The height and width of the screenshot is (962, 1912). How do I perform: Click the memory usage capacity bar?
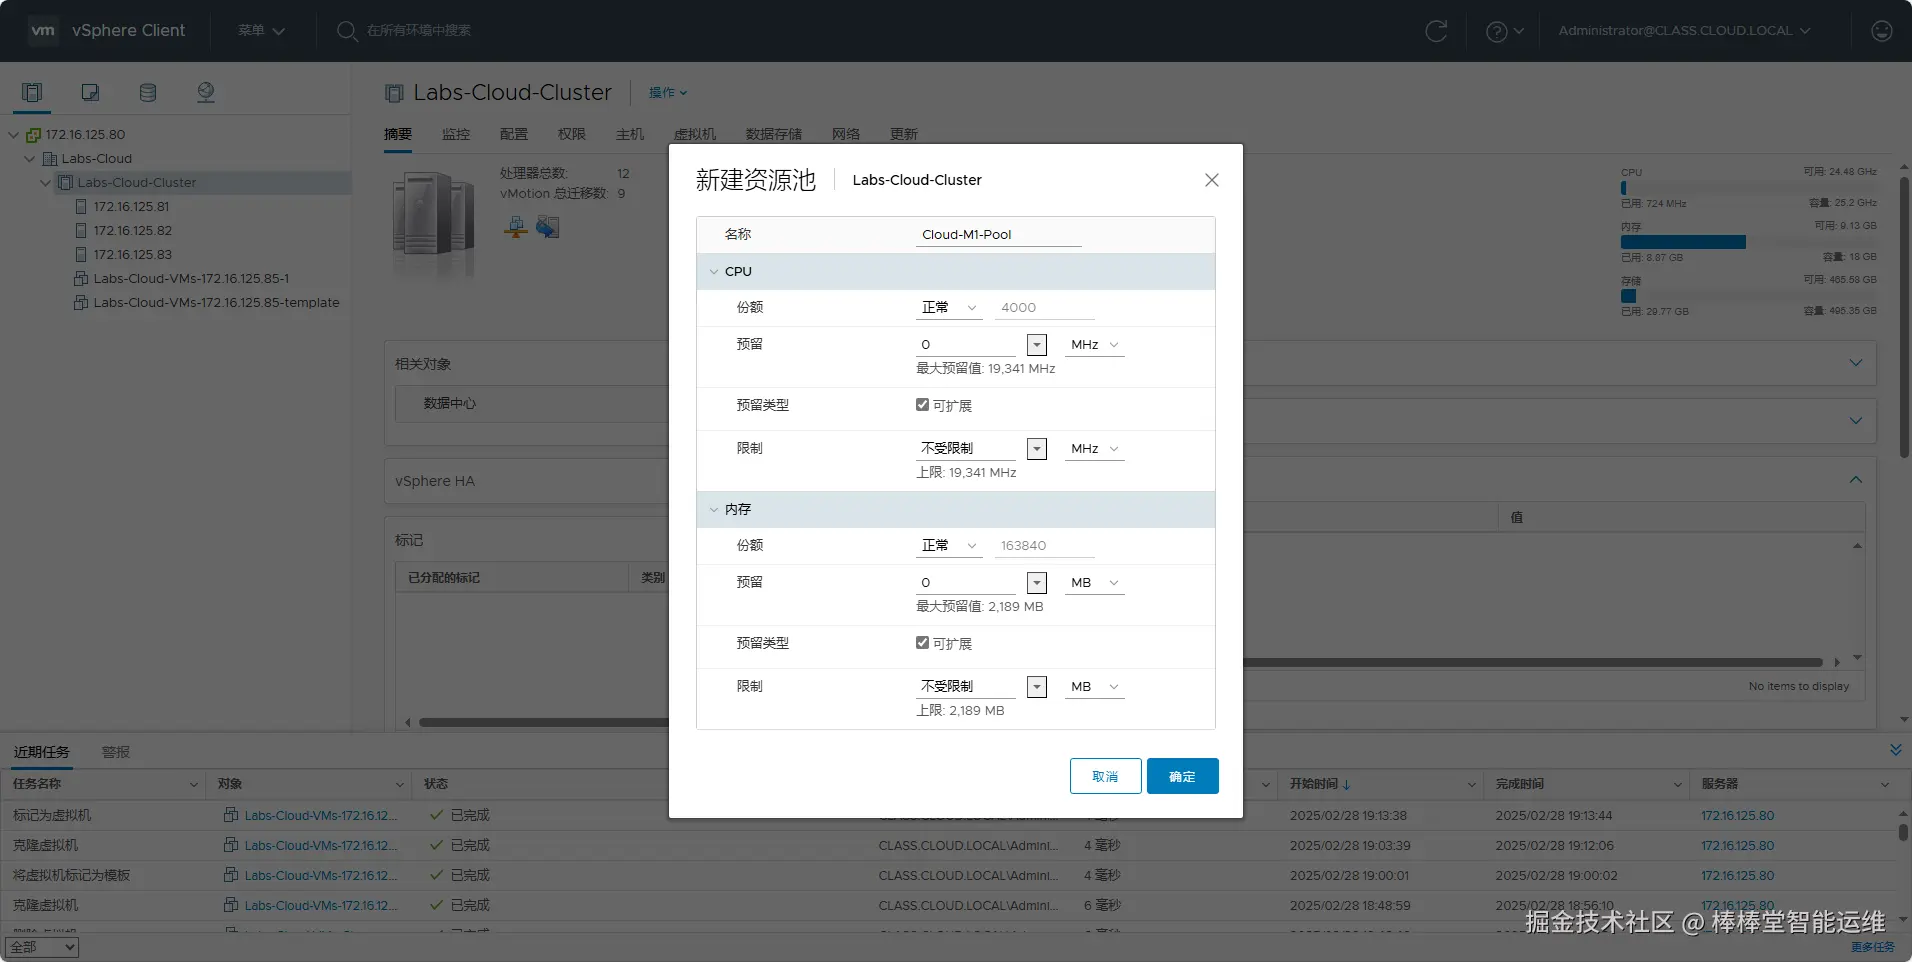coord(1748,242)
